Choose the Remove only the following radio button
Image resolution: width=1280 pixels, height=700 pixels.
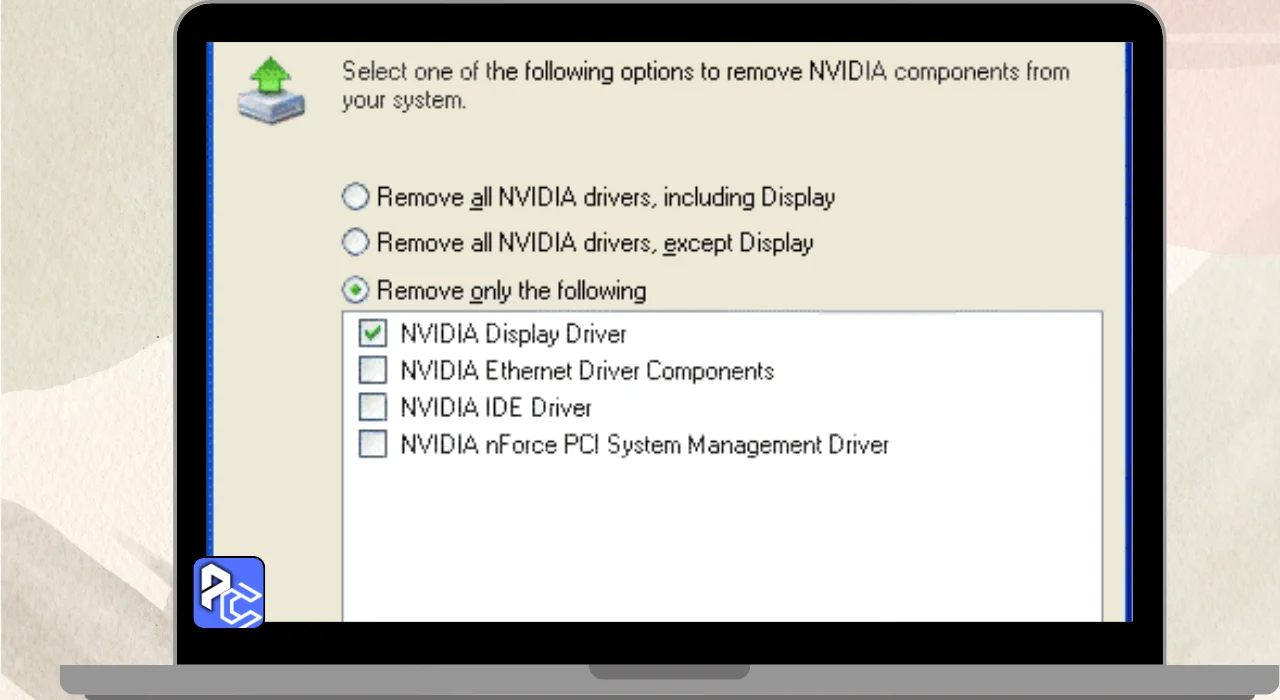pyautogui.click(x=356, y=291)
